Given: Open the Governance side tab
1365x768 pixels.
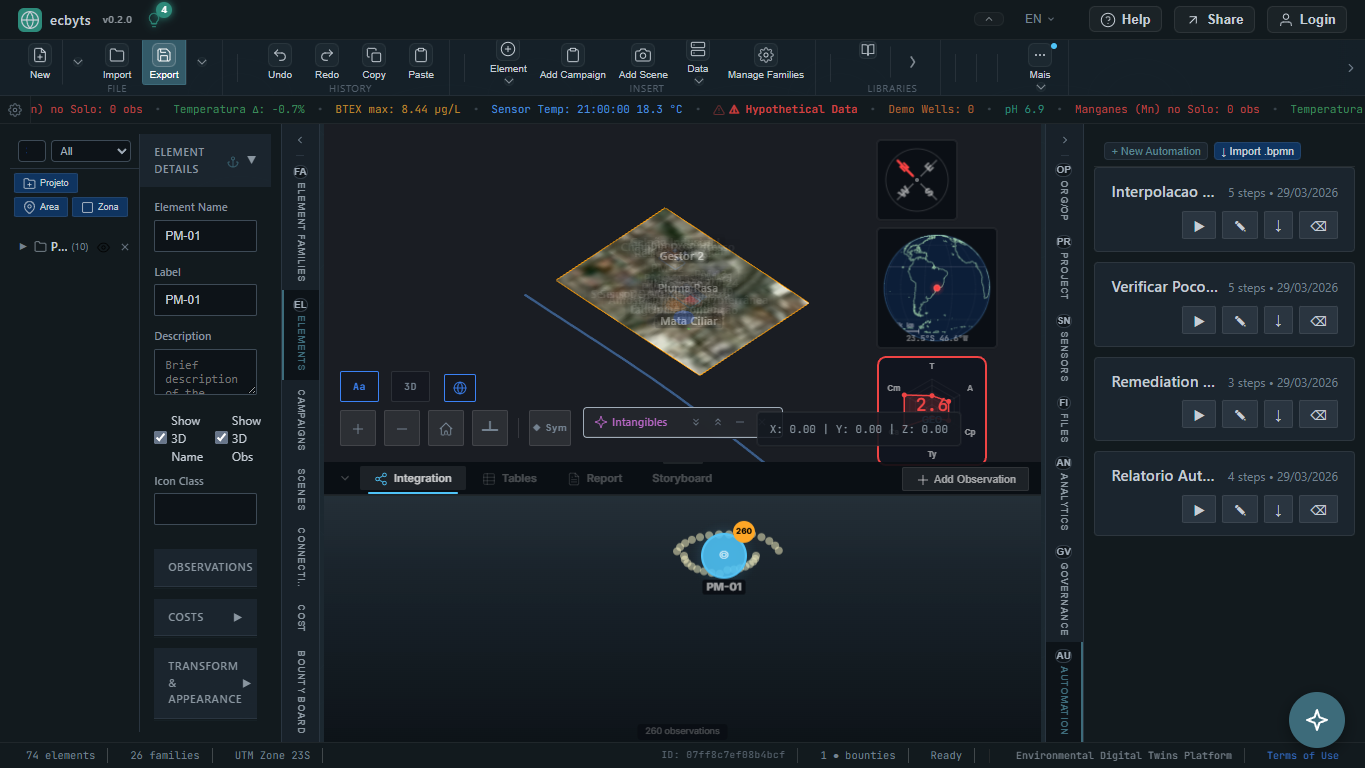Looking at the screenshot, I should 1063,590.
